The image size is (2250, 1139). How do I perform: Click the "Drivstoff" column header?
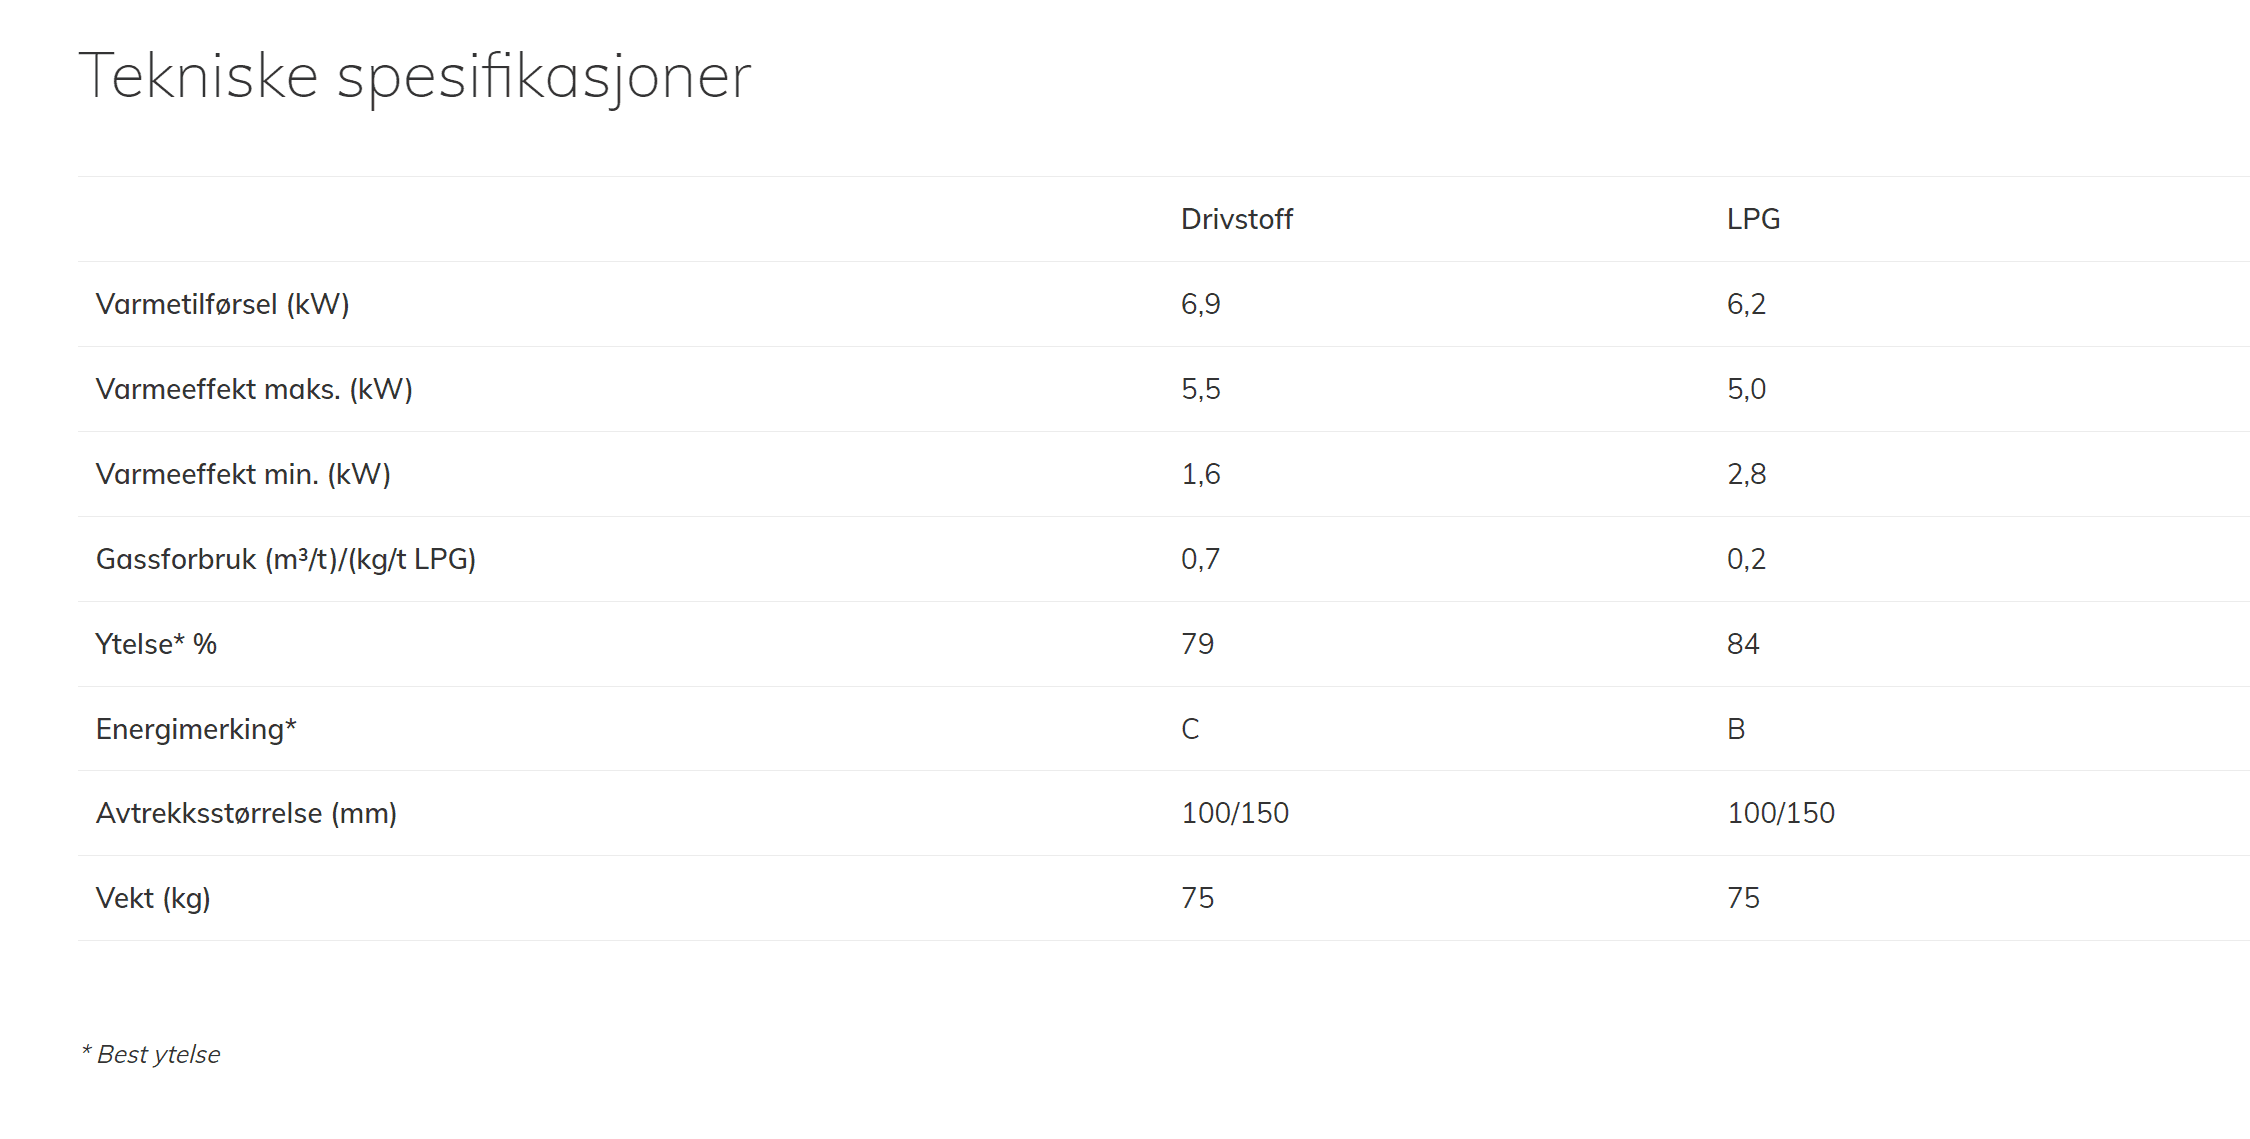pyautogui.click(x=1236, y=219)
